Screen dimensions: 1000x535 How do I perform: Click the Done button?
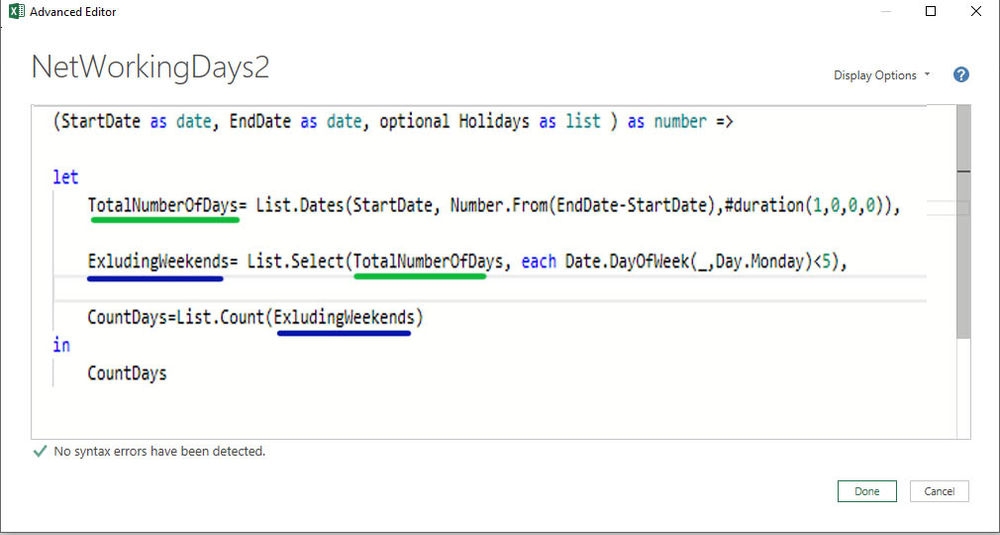click(867, 491)
